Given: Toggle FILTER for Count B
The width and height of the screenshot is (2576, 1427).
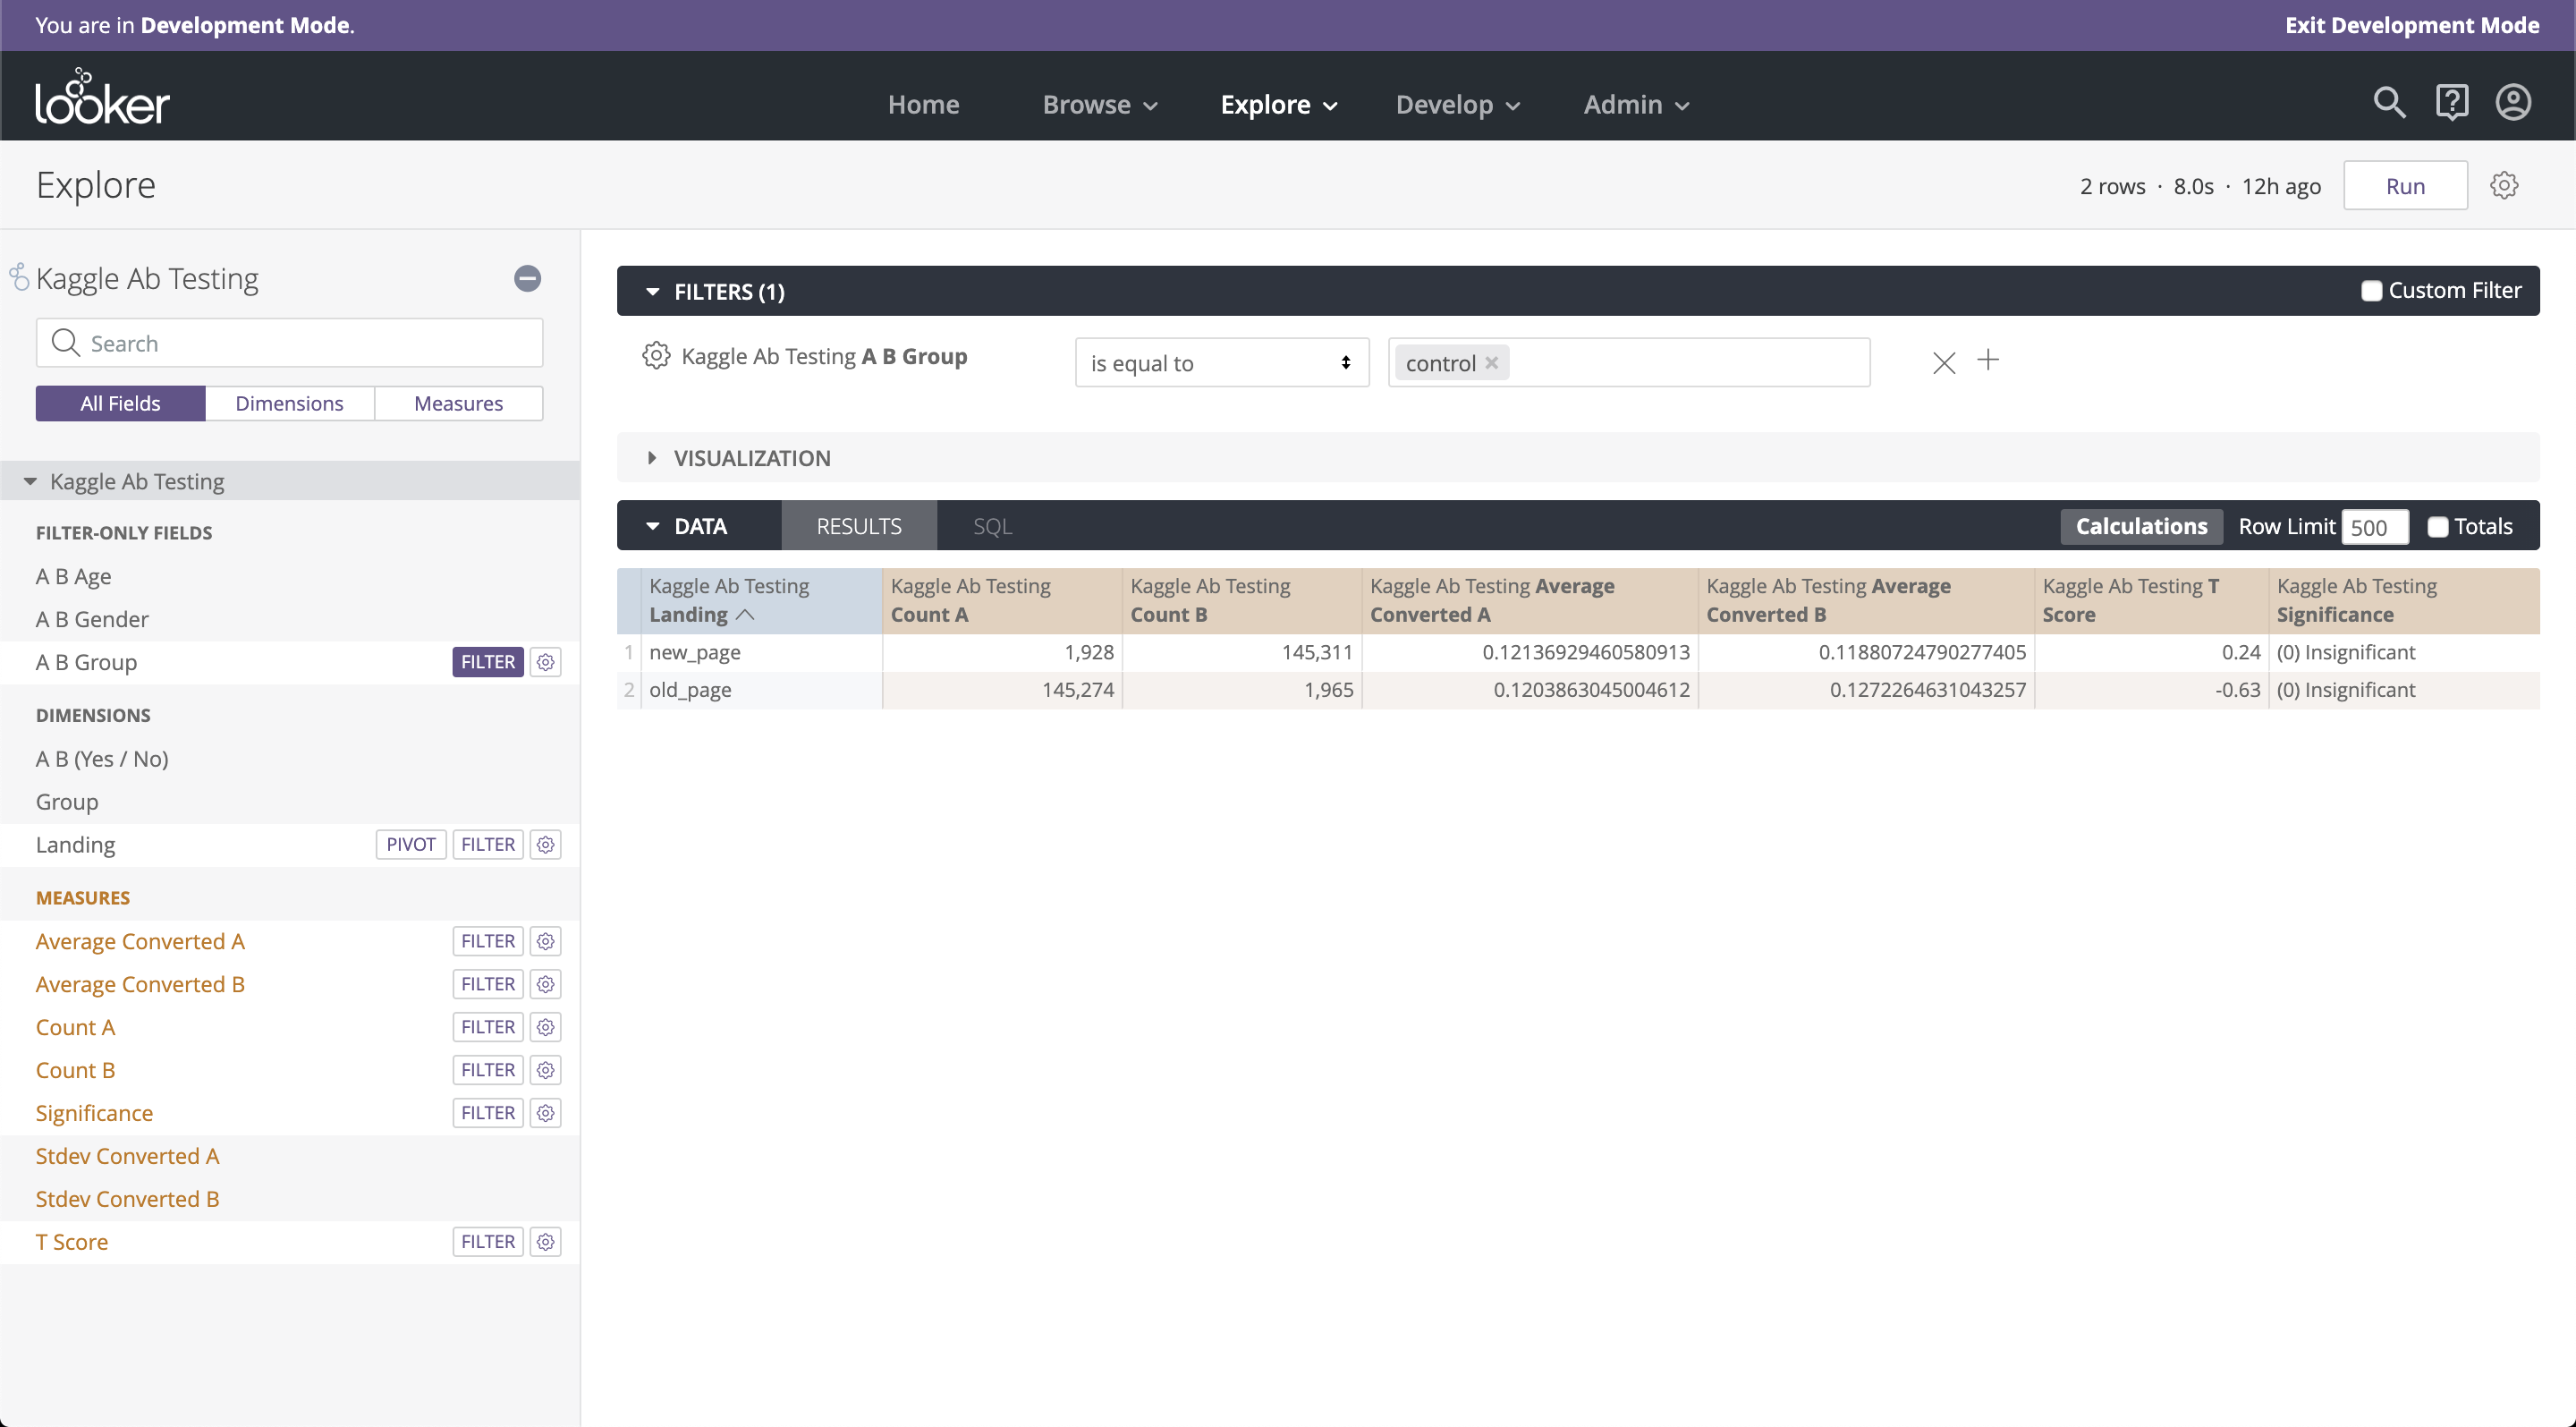Looking at the screenshot, I should [x=488, y=1071].
